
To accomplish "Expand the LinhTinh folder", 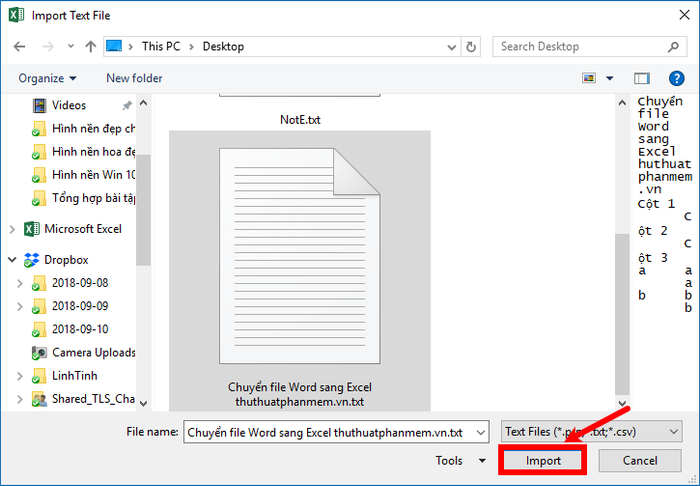I will pyautogui.click(x=20, y=376).
